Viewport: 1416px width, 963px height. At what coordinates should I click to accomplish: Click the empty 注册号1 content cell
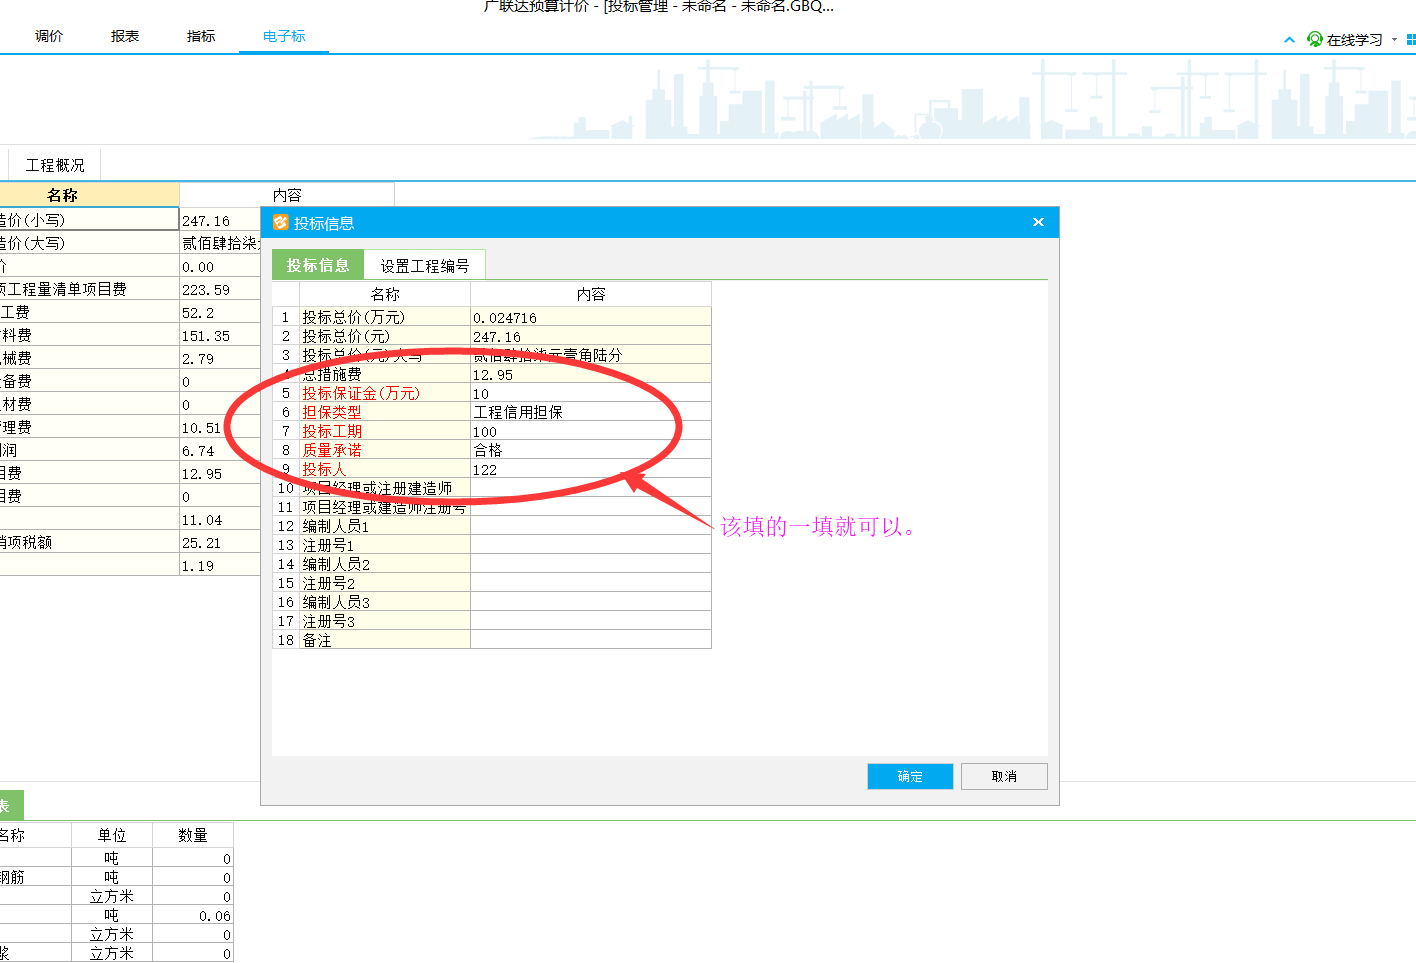591,545
